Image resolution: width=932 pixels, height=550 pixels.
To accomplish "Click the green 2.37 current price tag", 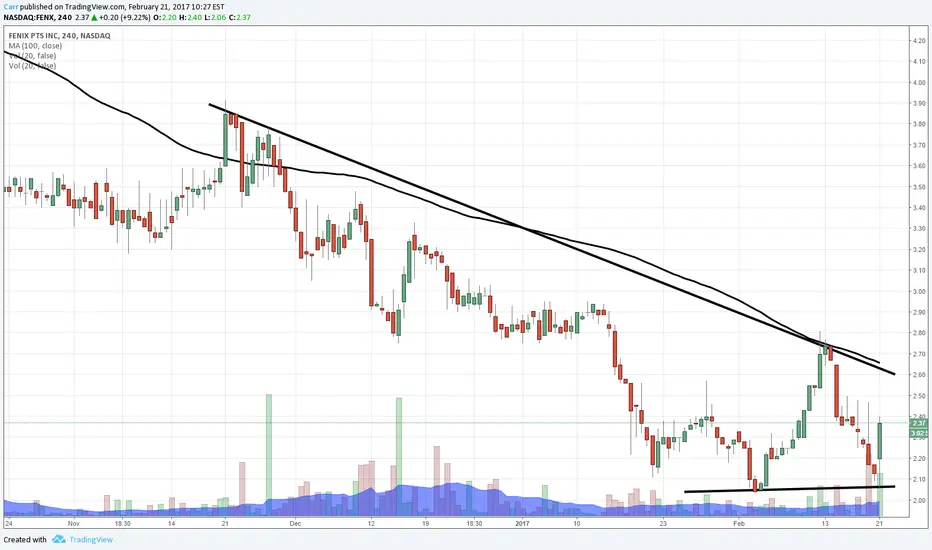I will pyautogui.click(x=919, y=423).
